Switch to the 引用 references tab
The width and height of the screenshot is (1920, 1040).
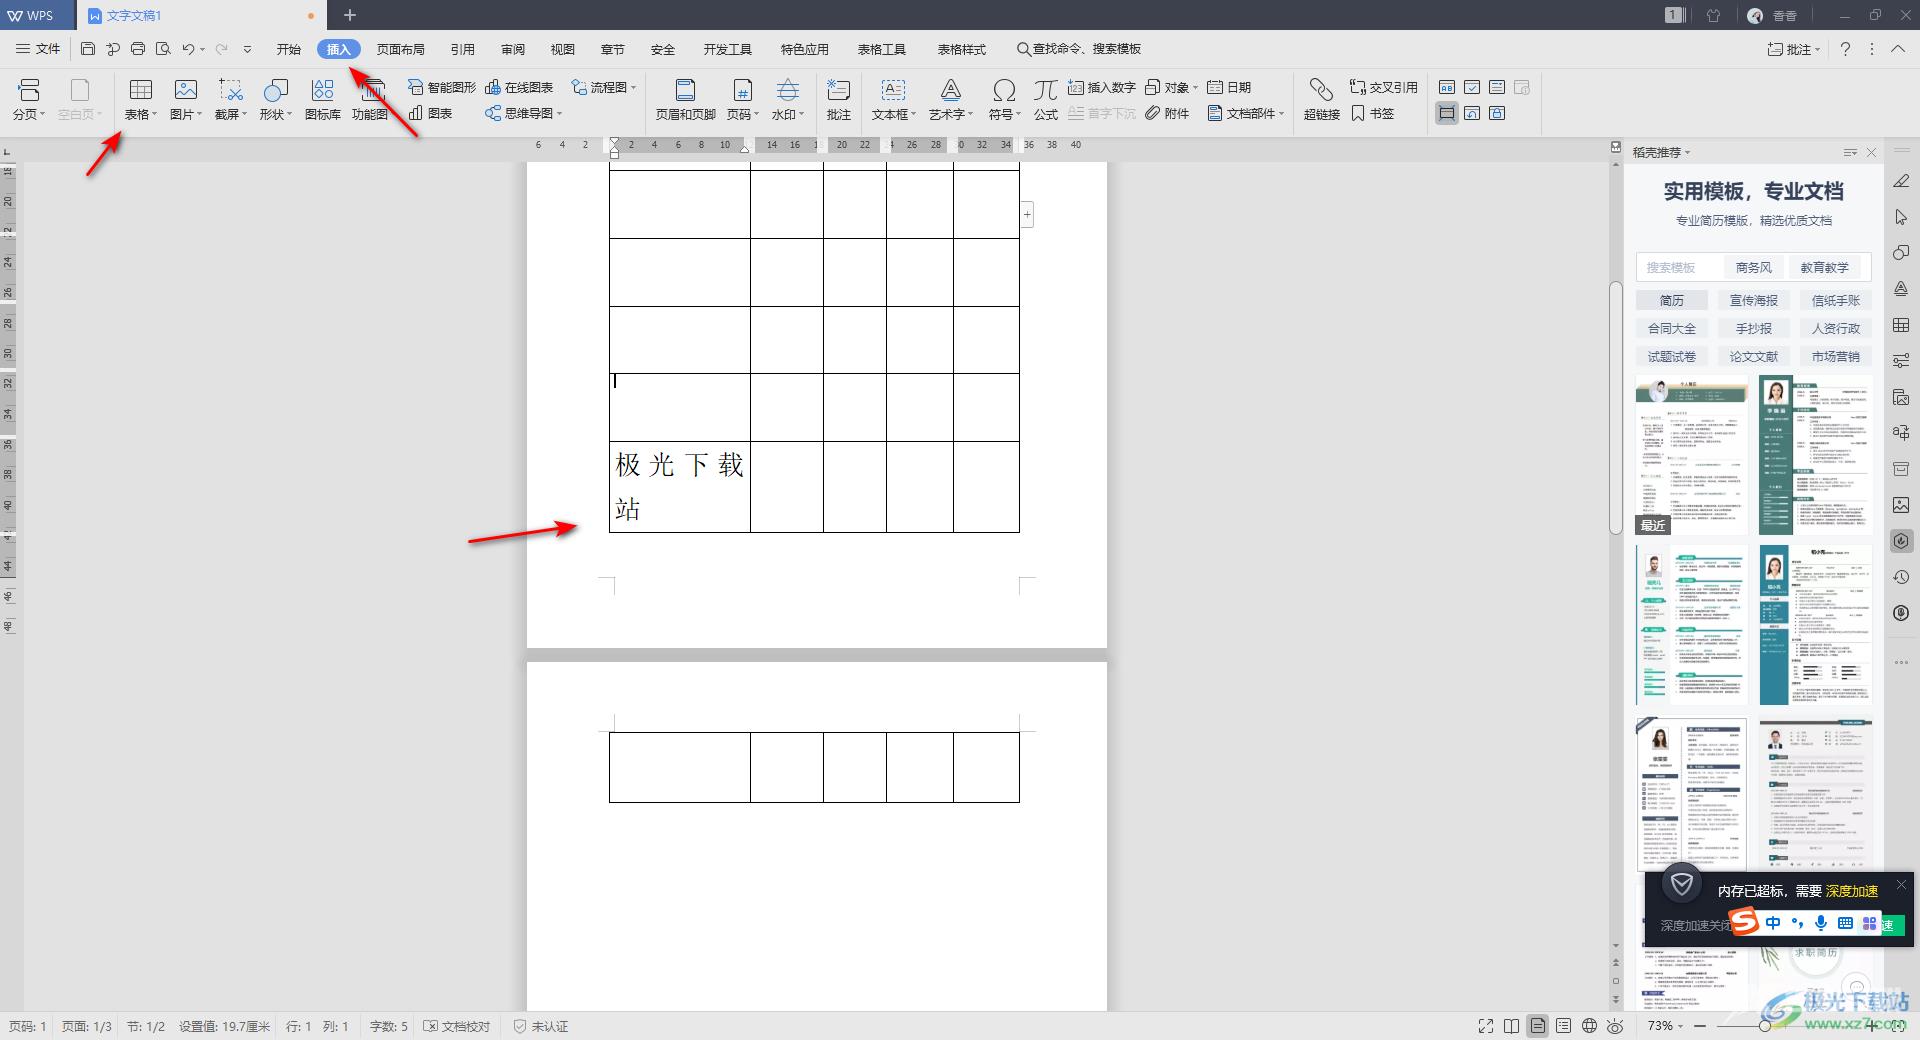(462, 48)
